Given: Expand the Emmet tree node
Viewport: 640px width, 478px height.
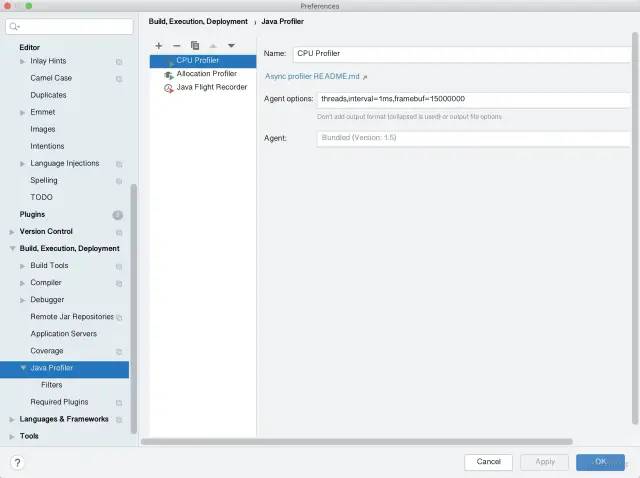Looking at the screenshot, I should pyautogui.click(x=22, y=112).
